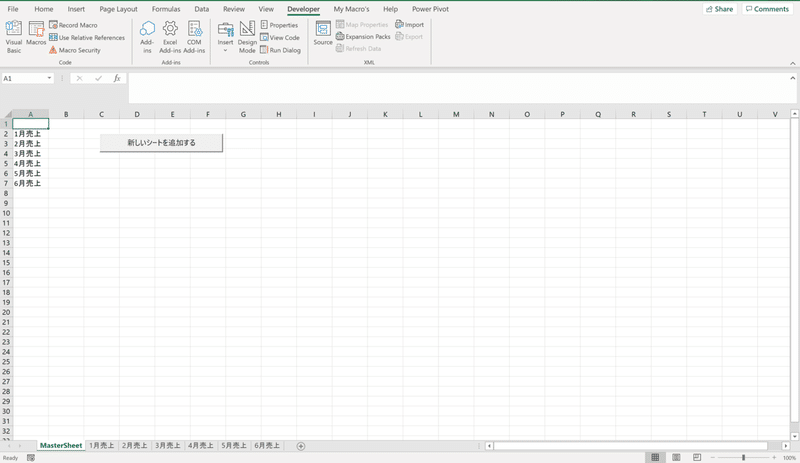Screen dimensions: 800x463
Task: Switch to Page Break Preview
Action: click(697, 457)
